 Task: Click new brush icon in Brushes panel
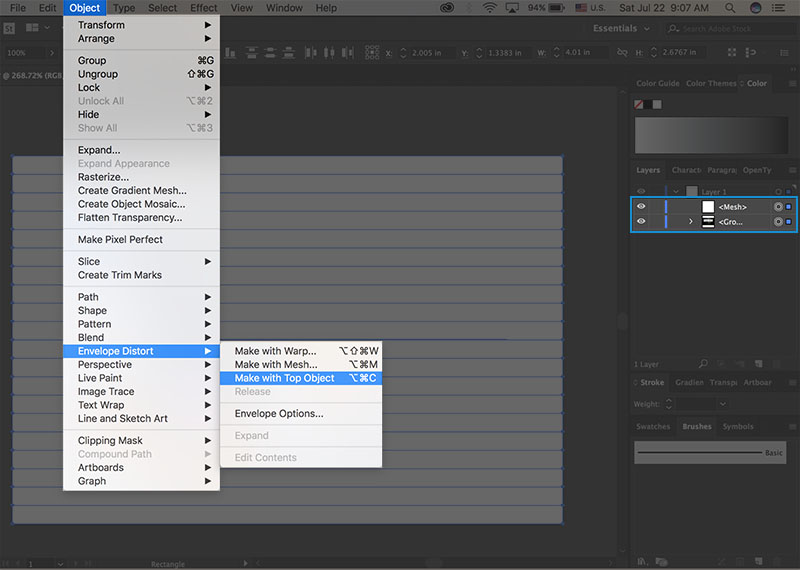click(759, 561)
